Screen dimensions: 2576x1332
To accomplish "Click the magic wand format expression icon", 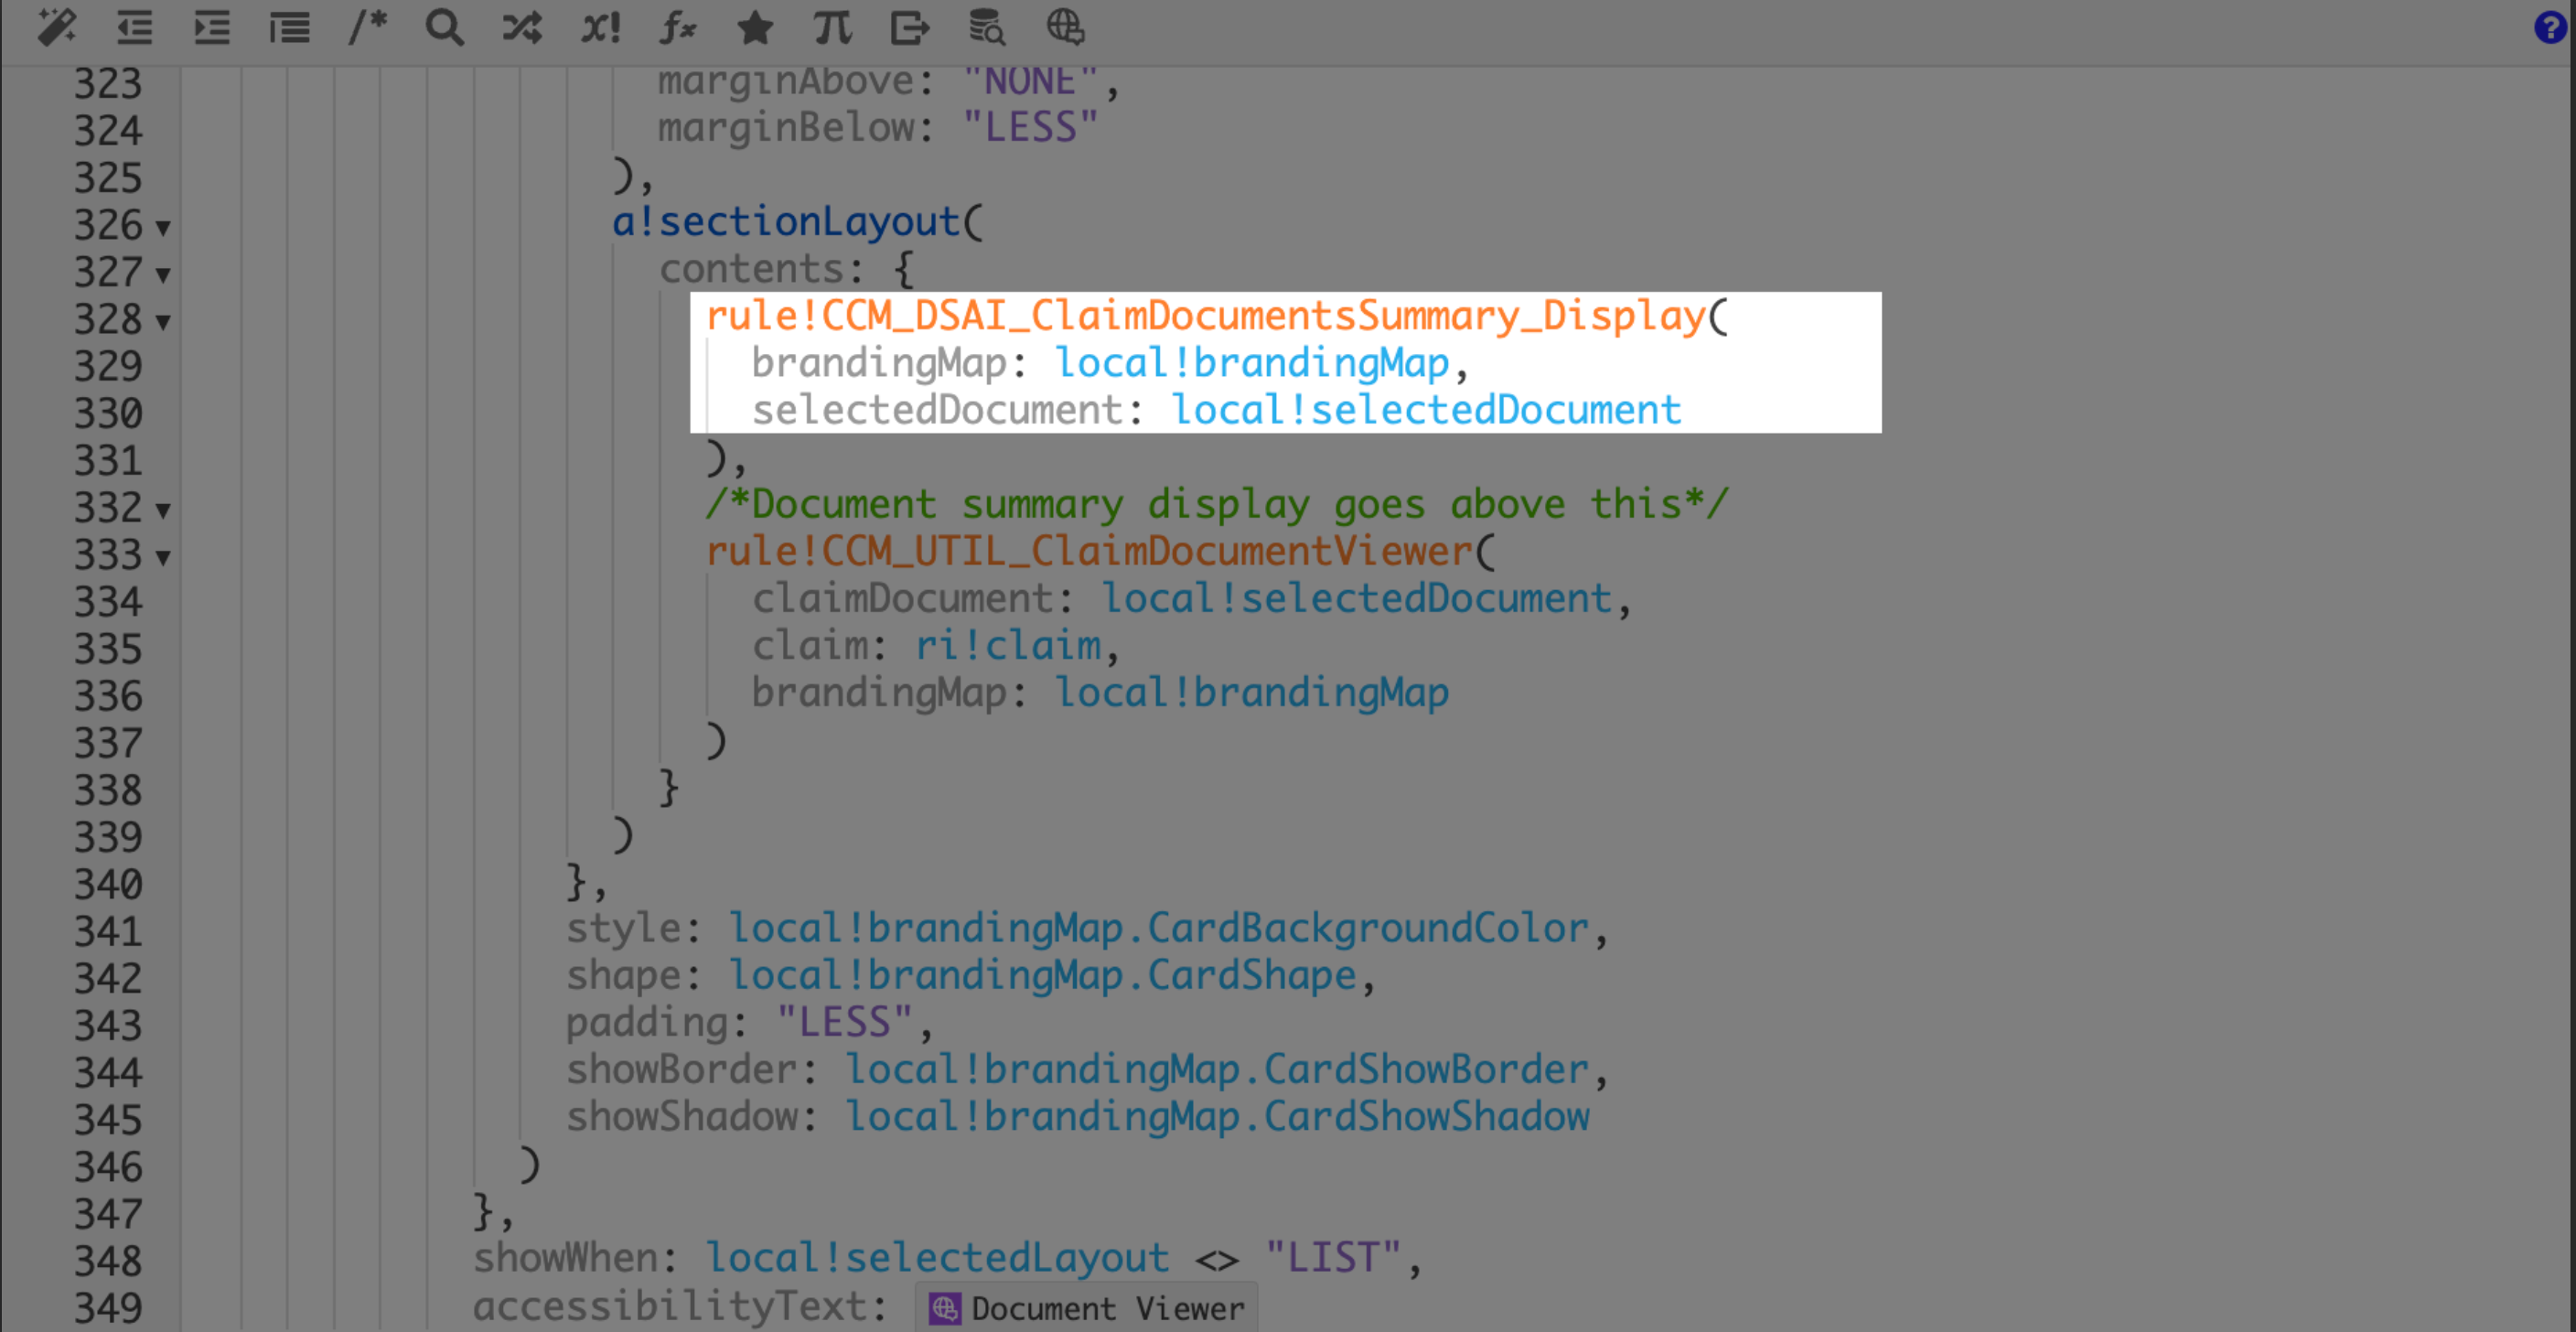I will tap(56, 27).
